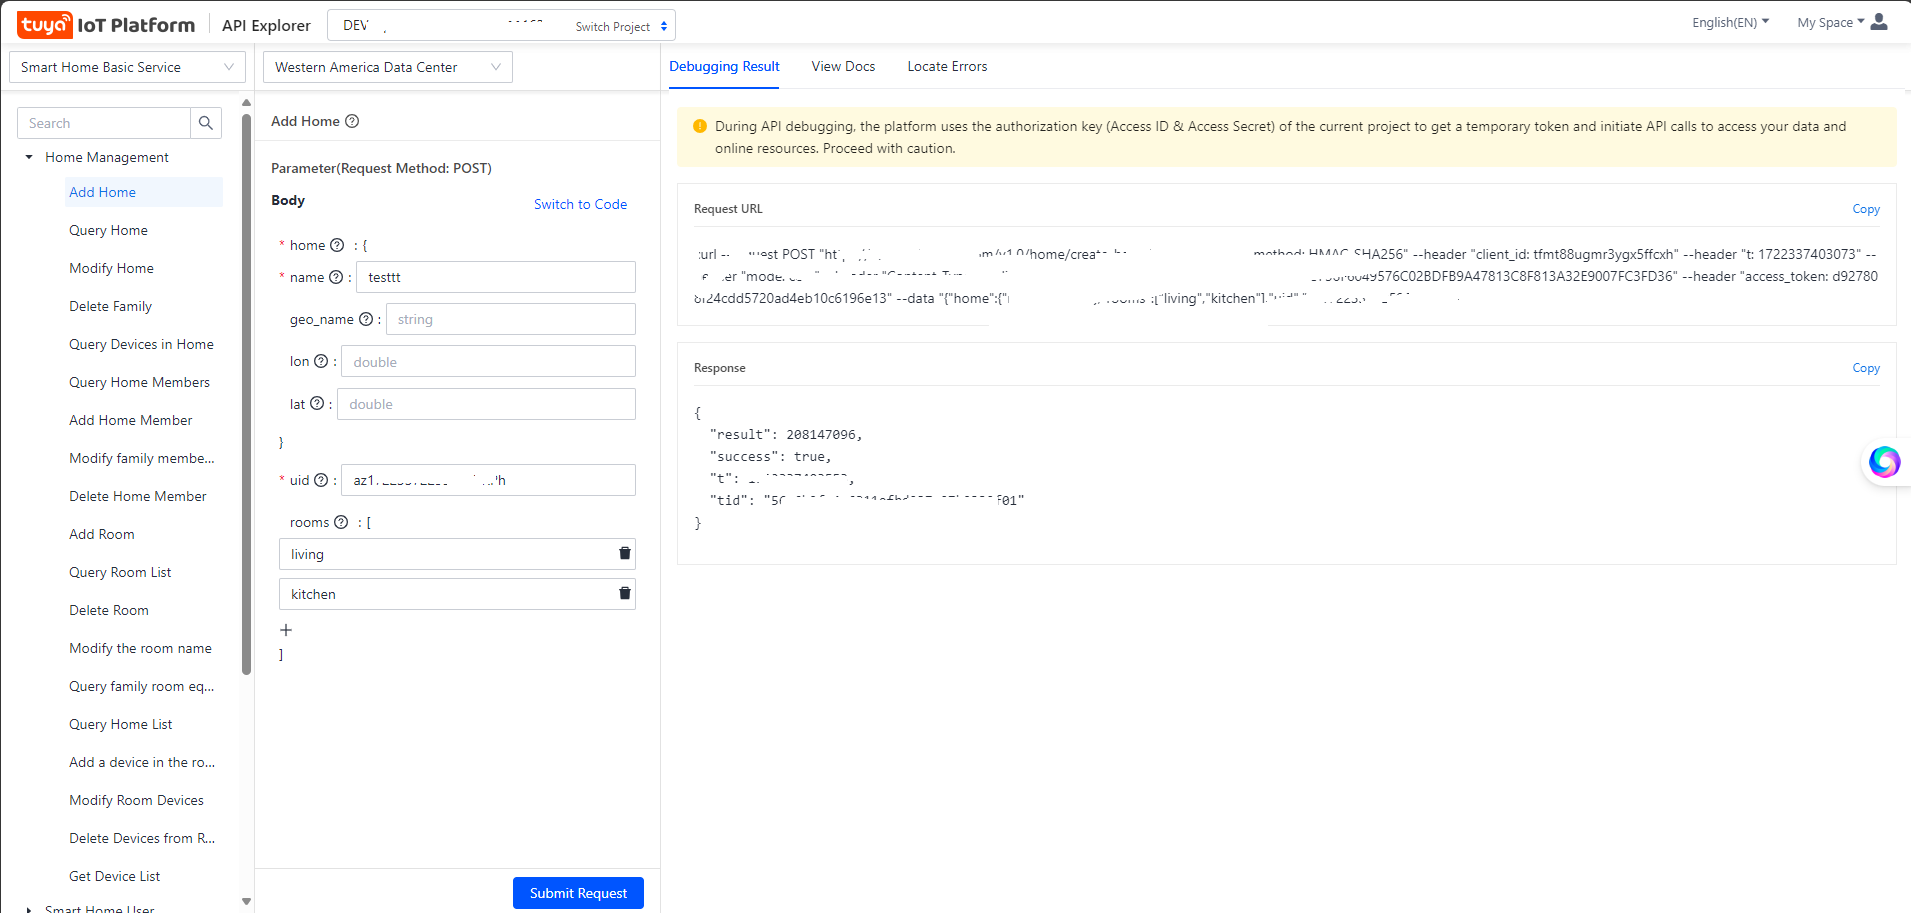Click the lon input field
The width and height of the screenshot is (1911, 913).
488,361
